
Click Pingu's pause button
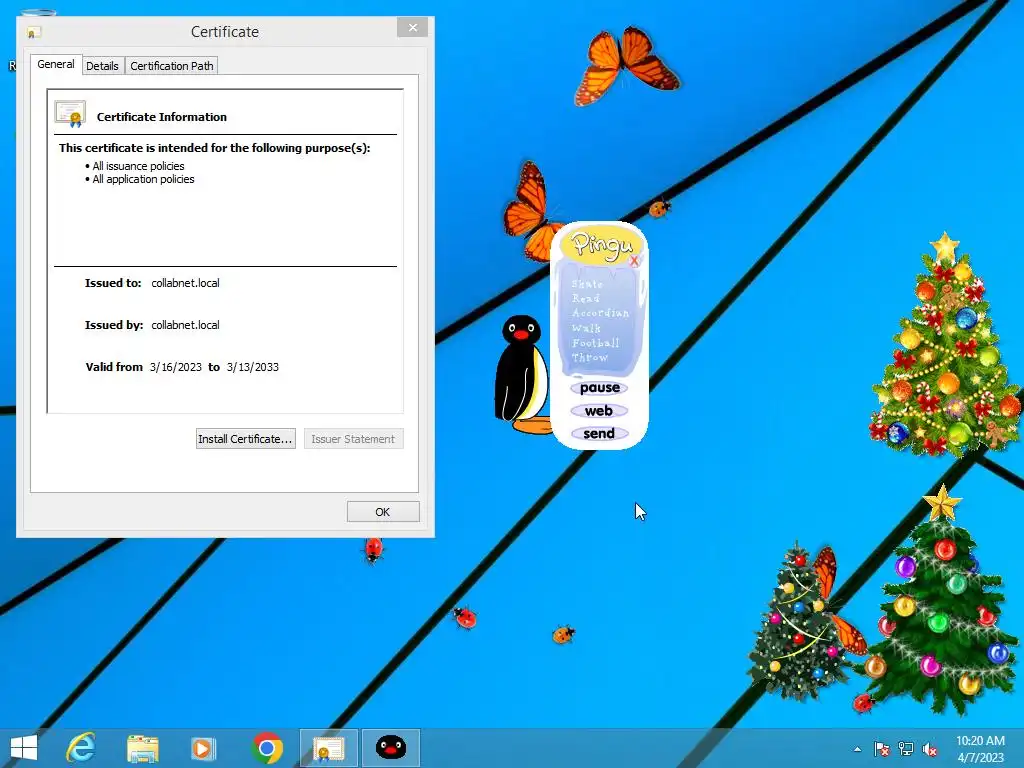click(600, 388)
